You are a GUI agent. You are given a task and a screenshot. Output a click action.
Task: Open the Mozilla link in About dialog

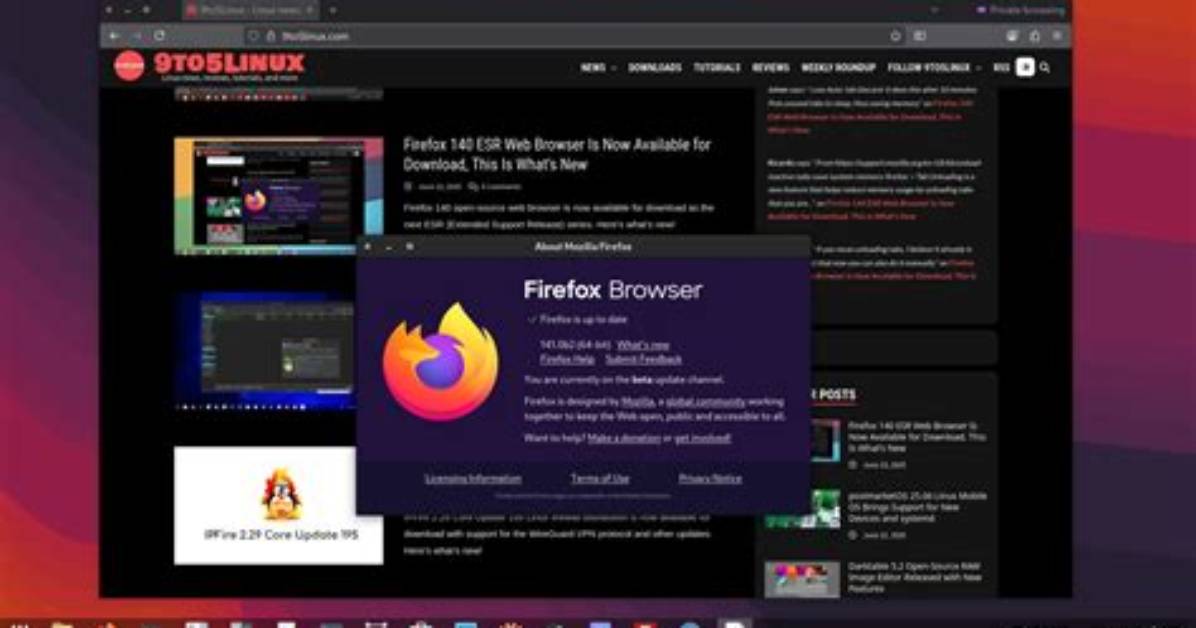(638, 401)
